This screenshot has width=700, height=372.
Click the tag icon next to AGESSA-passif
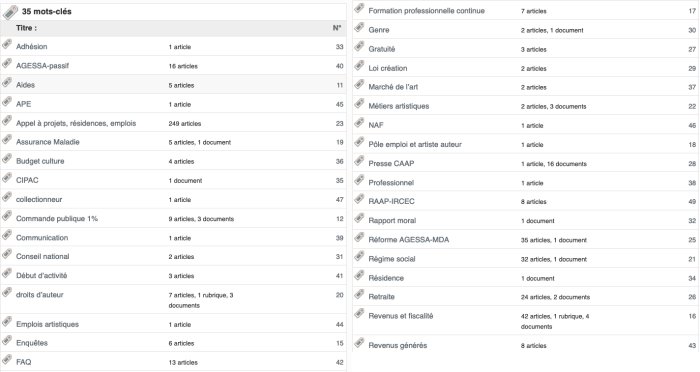(x=7, y=63)
